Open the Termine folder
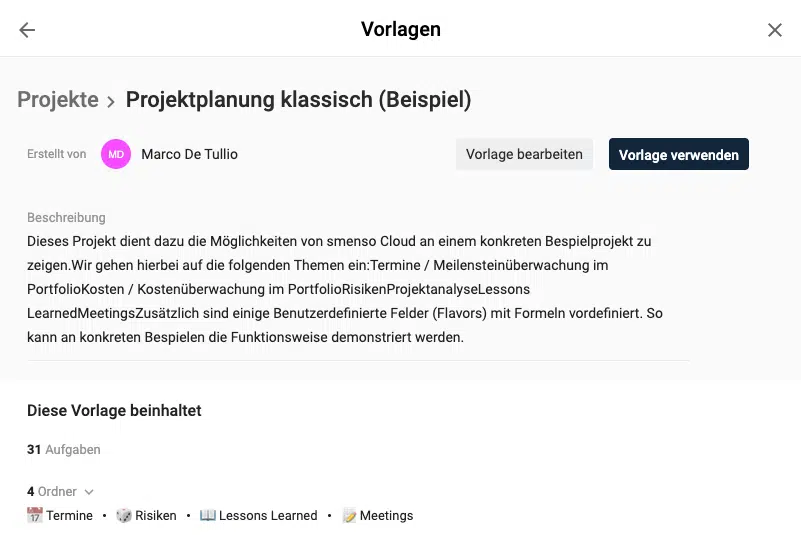Image resolution: width=801 pixels, height=535 pixels. pos(69,515)
